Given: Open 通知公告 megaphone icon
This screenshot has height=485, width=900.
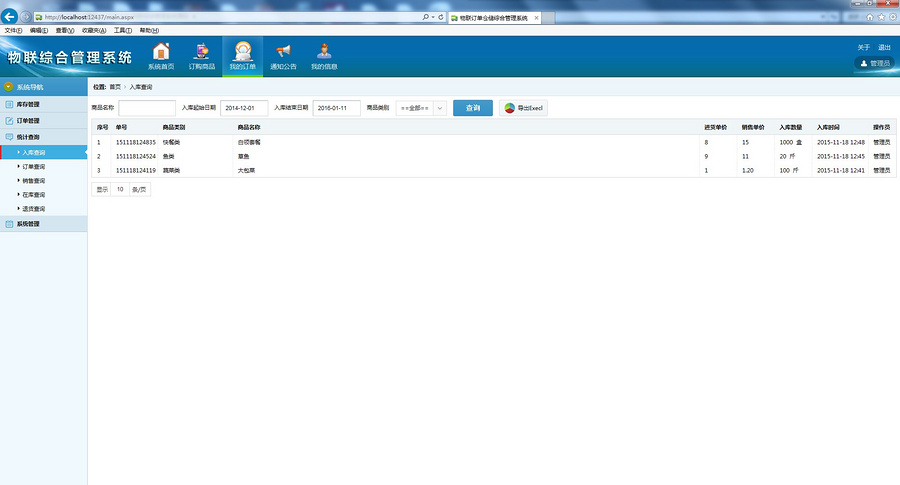Looking at the screenshot, I should tap(283, 56).
